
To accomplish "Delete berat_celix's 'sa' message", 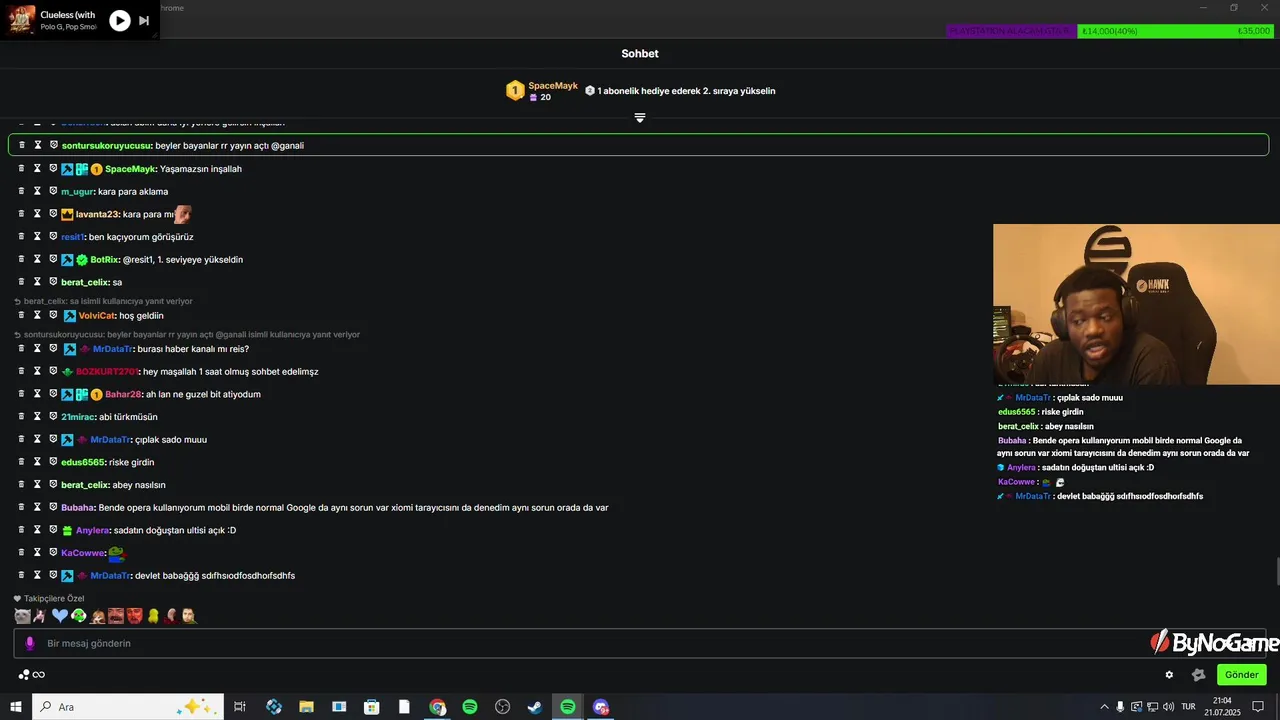I will pyautogui.click(x=22, y=282).
